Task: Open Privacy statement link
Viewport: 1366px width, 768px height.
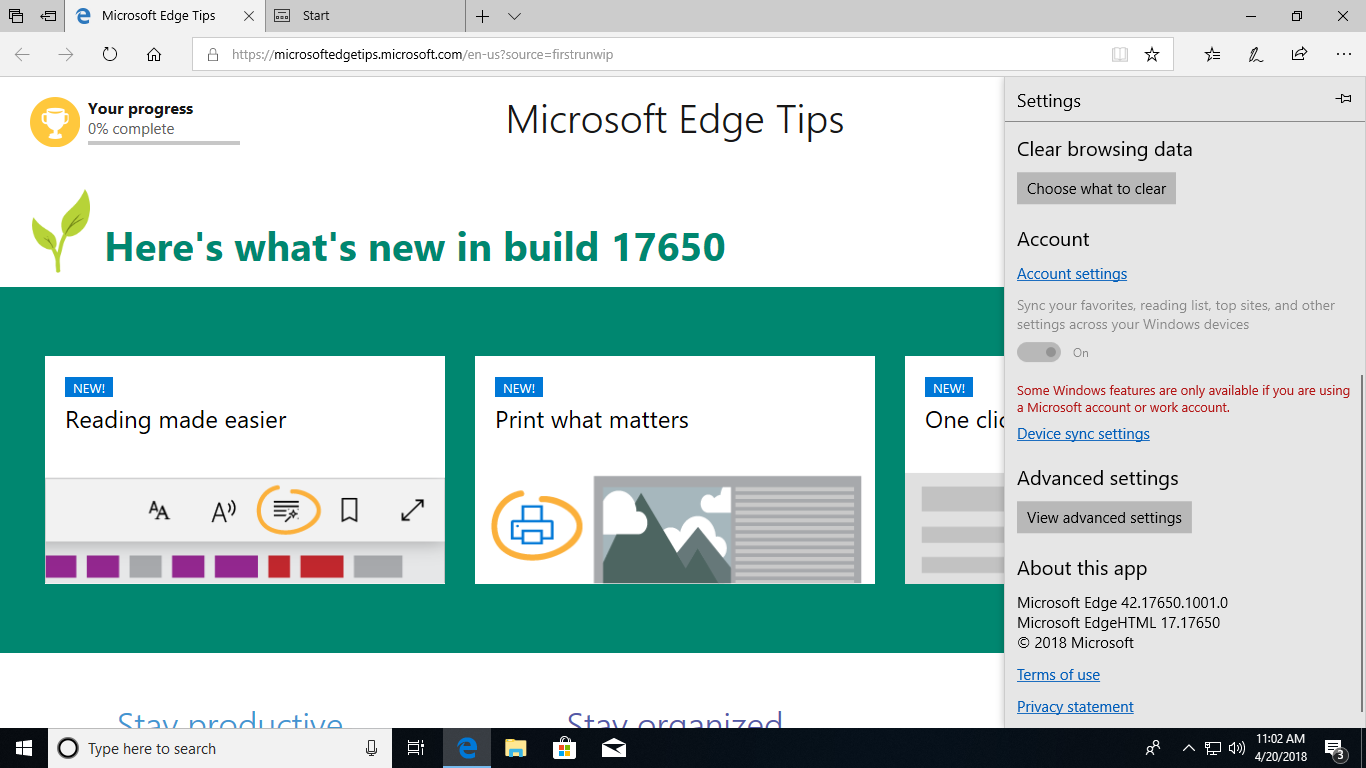Action: click(x=1075, y=707)
